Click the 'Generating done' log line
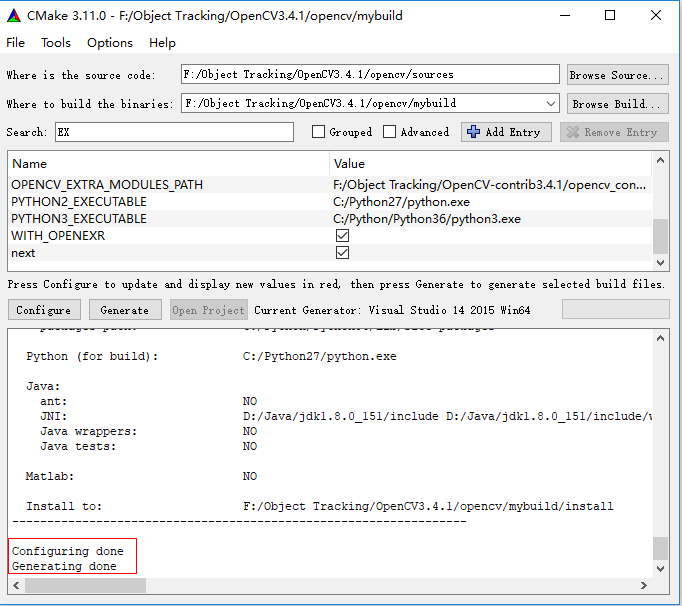The width and height of the screenshot is (682, 606). pyautogui.click(x=64, y=566)
